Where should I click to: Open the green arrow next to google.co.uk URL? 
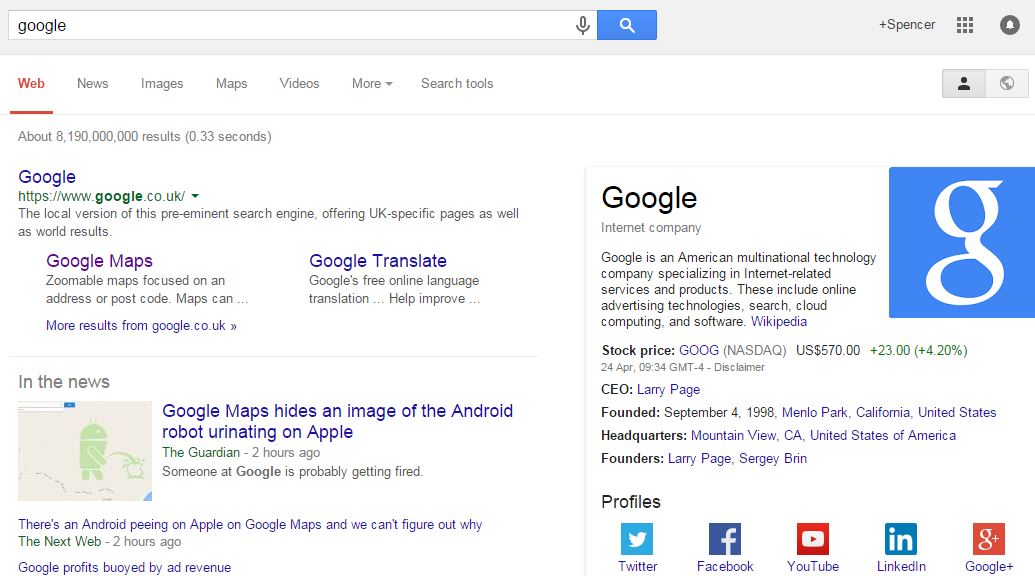click(x=195, y=196)
